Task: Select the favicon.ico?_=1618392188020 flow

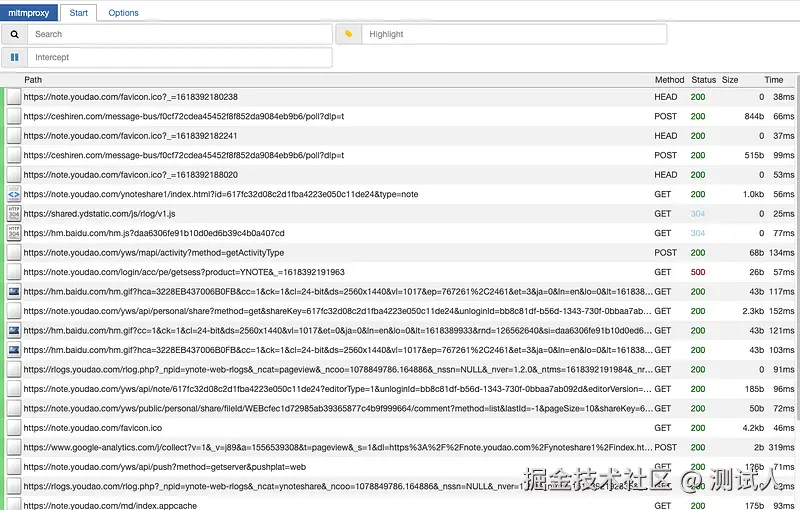Action: click(400, 174)
